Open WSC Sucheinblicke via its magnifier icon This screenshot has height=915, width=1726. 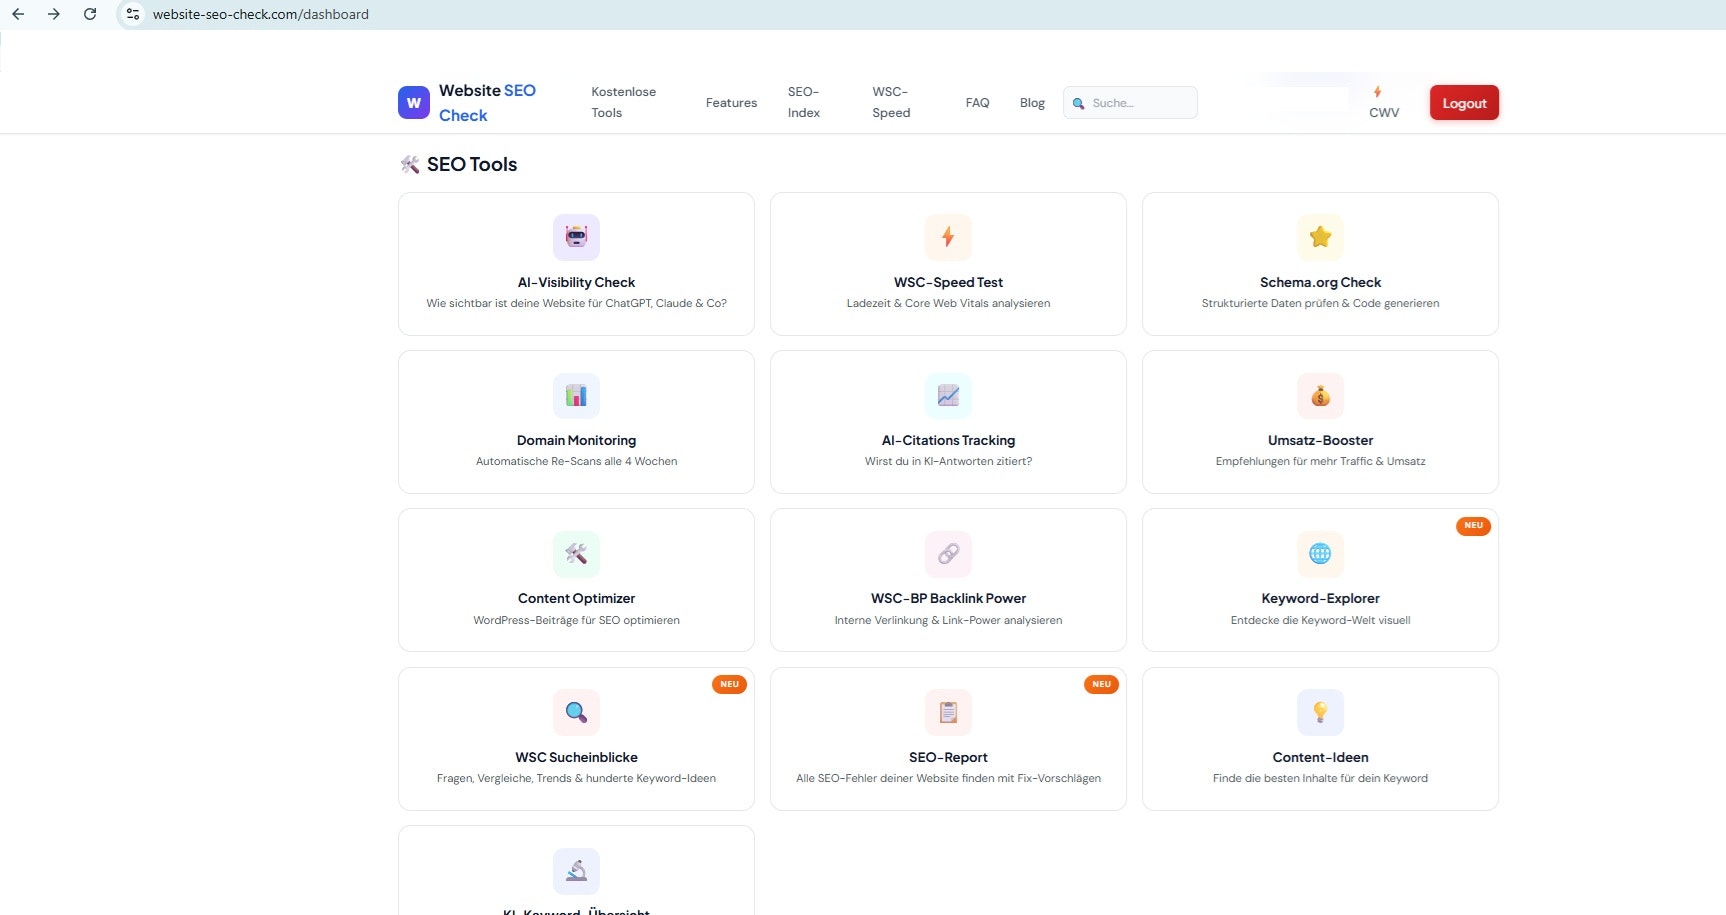coord(576,712)
